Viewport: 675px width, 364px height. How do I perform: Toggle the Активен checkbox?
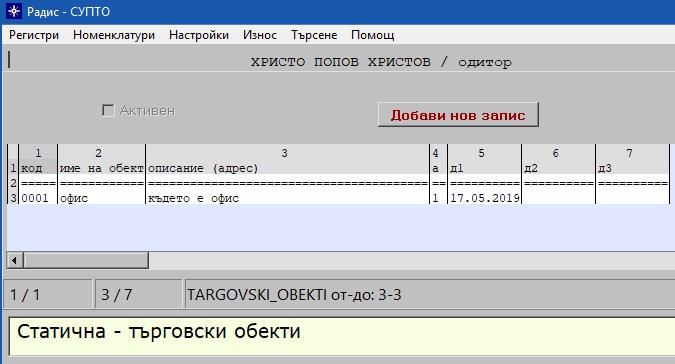[x=108, y=111]
